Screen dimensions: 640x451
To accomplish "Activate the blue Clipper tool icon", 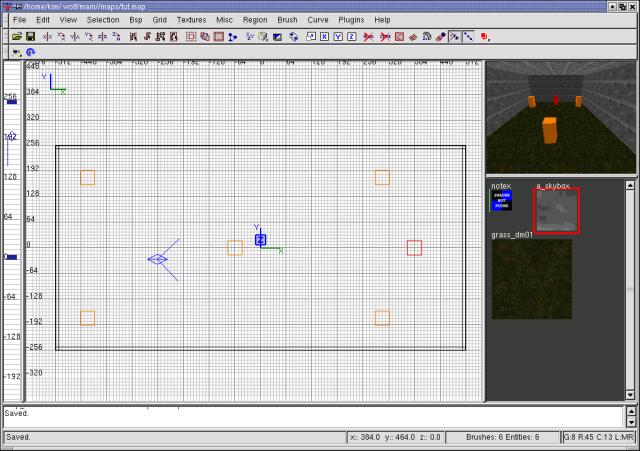I will pos(233,37).
